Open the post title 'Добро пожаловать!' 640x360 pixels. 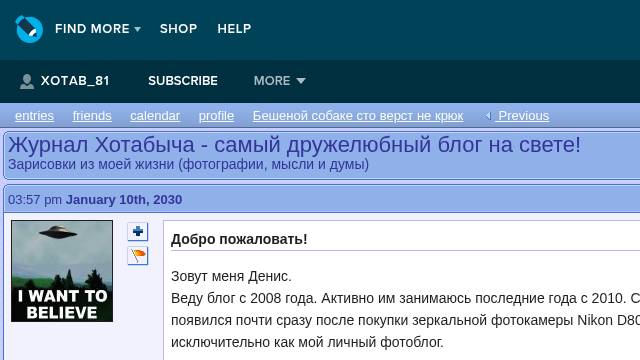click(239, 239)
